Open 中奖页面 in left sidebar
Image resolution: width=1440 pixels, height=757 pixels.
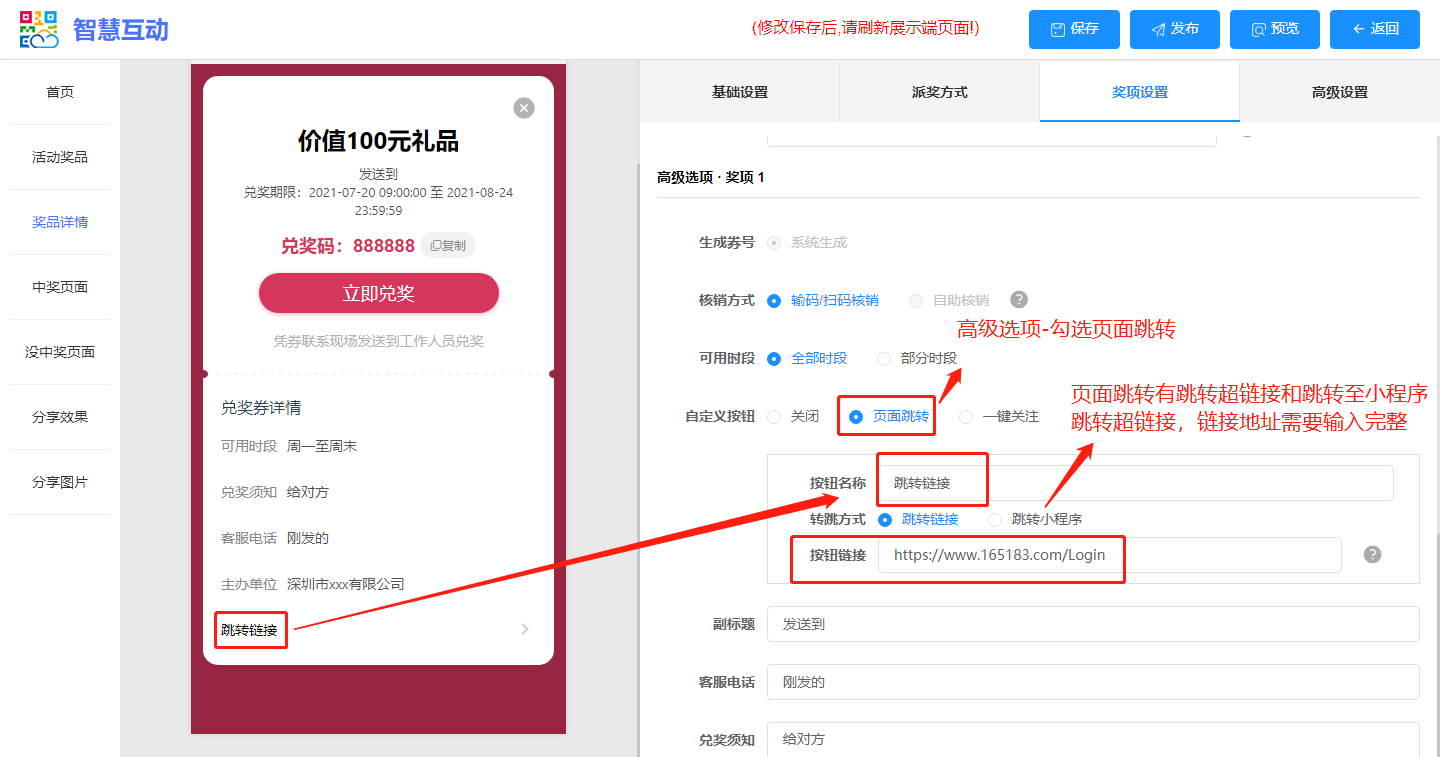(60, 287)
